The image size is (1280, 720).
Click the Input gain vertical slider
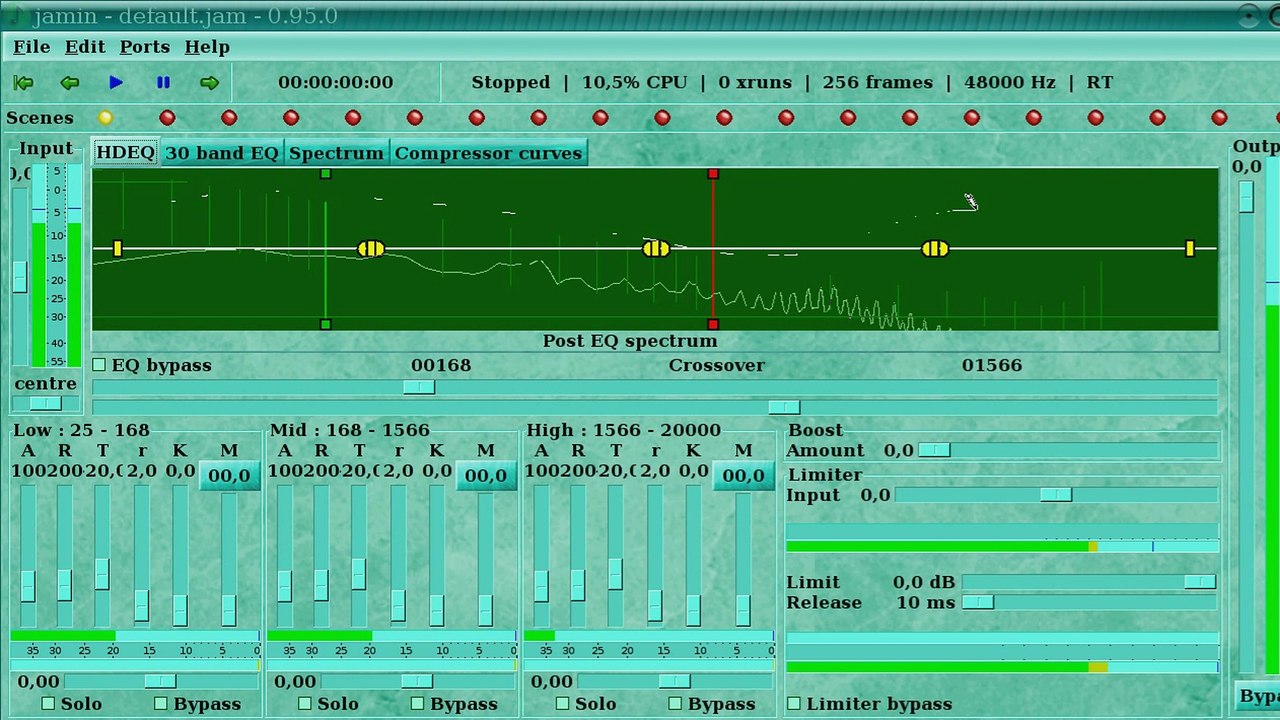click(20, 276)
